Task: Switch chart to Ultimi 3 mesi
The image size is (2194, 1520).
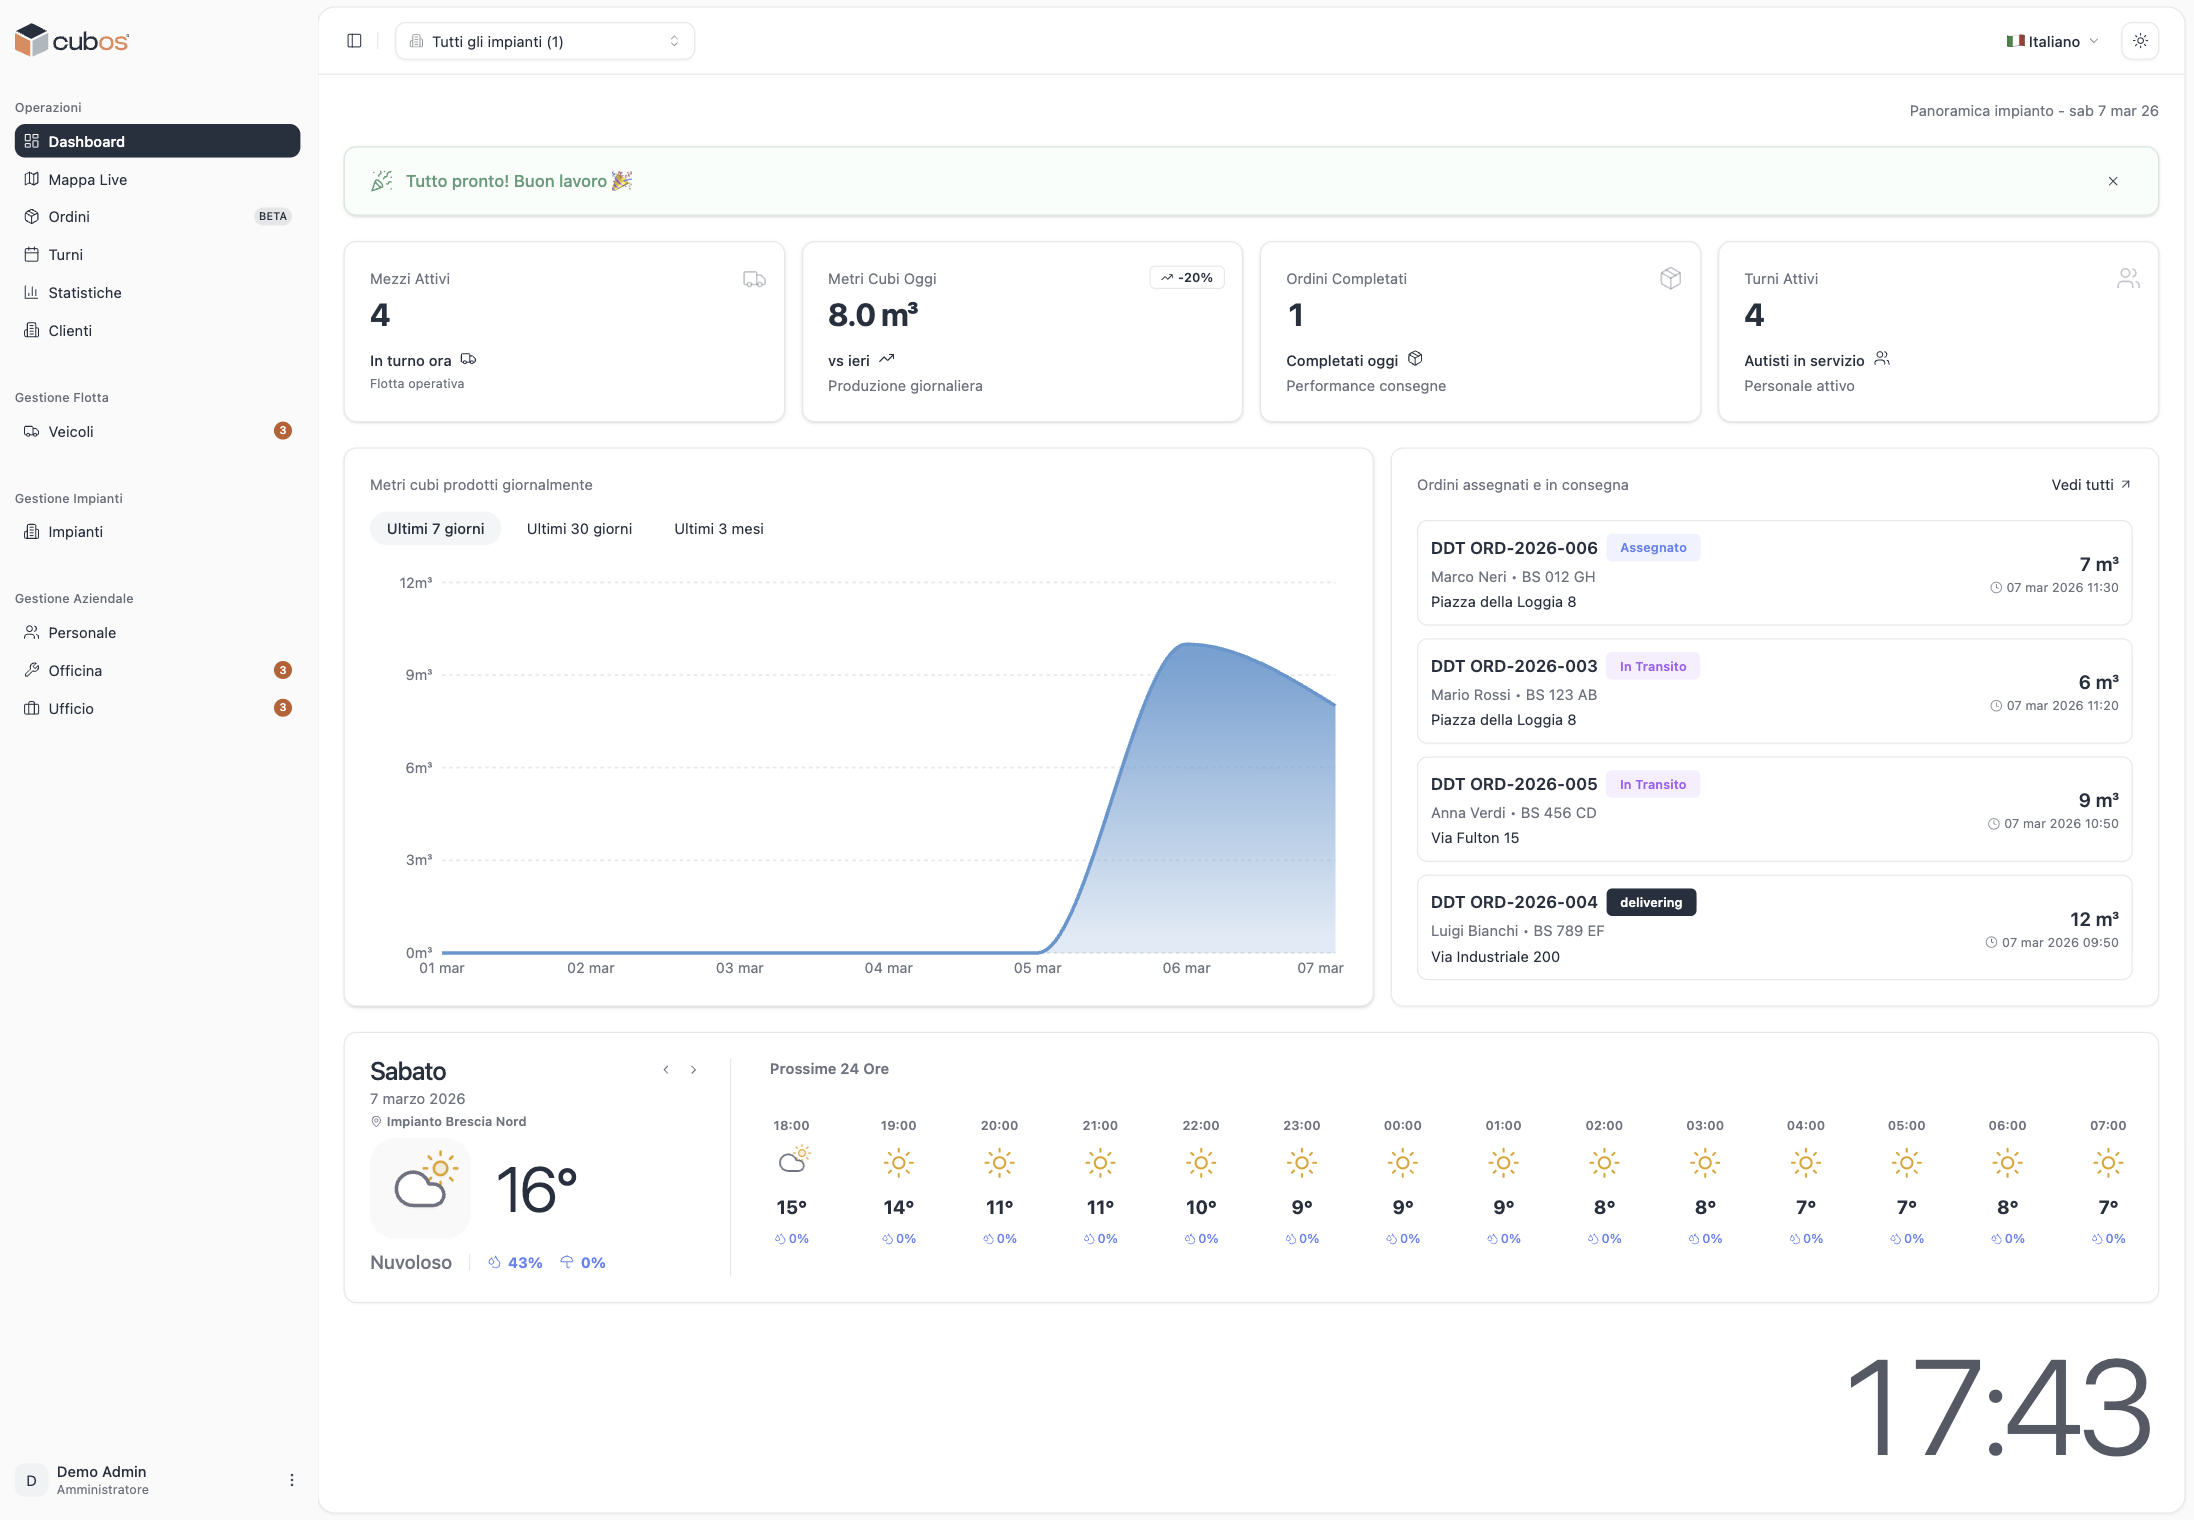Action: 718,529
